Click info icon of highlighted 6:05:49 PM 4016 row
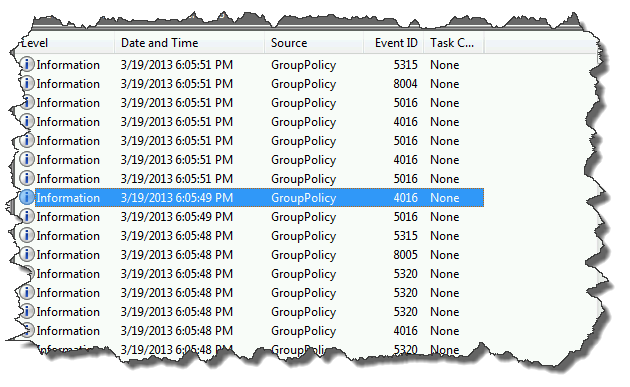 pyautogui.click(x=27, y=197)
